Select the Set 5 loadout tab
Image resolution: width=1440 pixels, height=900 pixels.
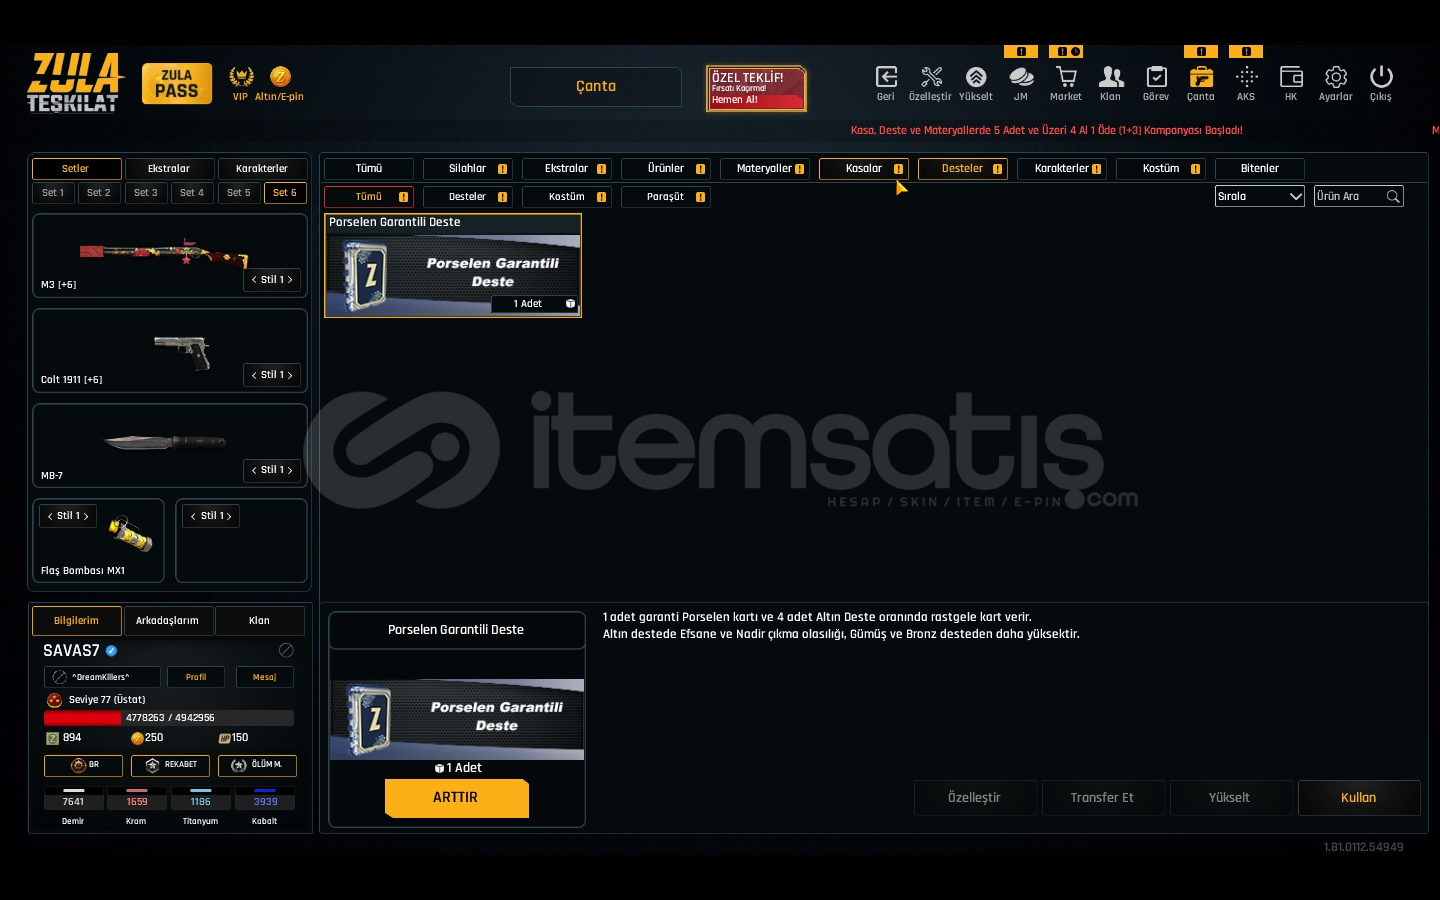click(239, 193)
